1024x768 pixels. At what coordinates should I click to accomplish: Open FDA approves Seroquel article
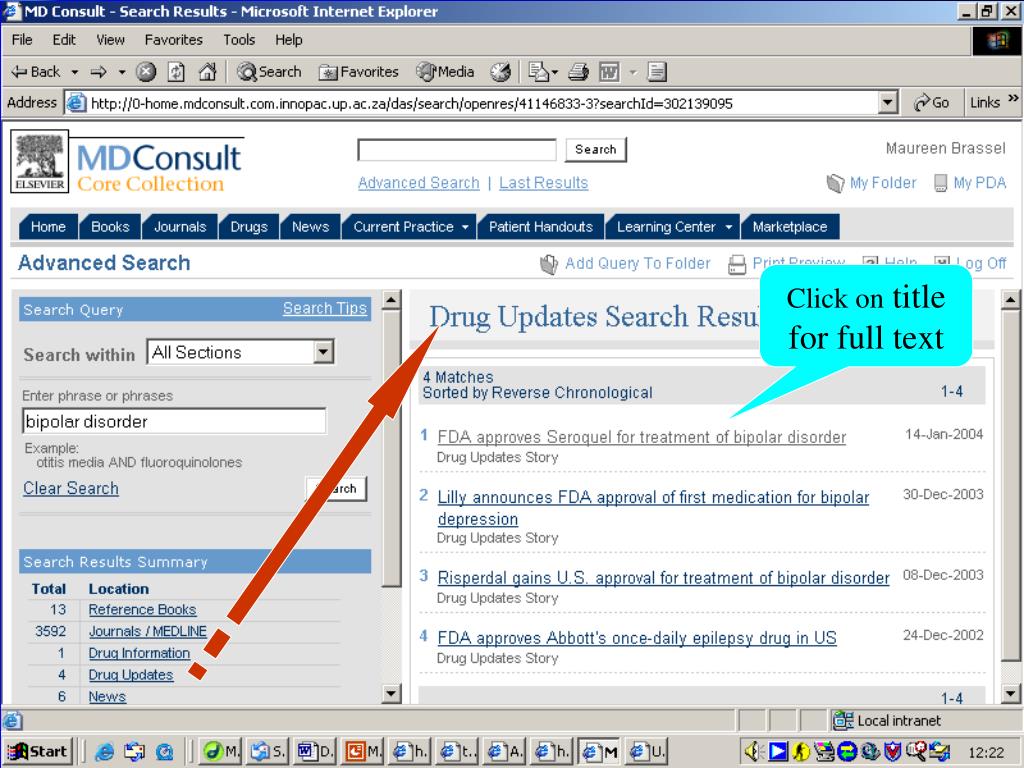point(642,437)
